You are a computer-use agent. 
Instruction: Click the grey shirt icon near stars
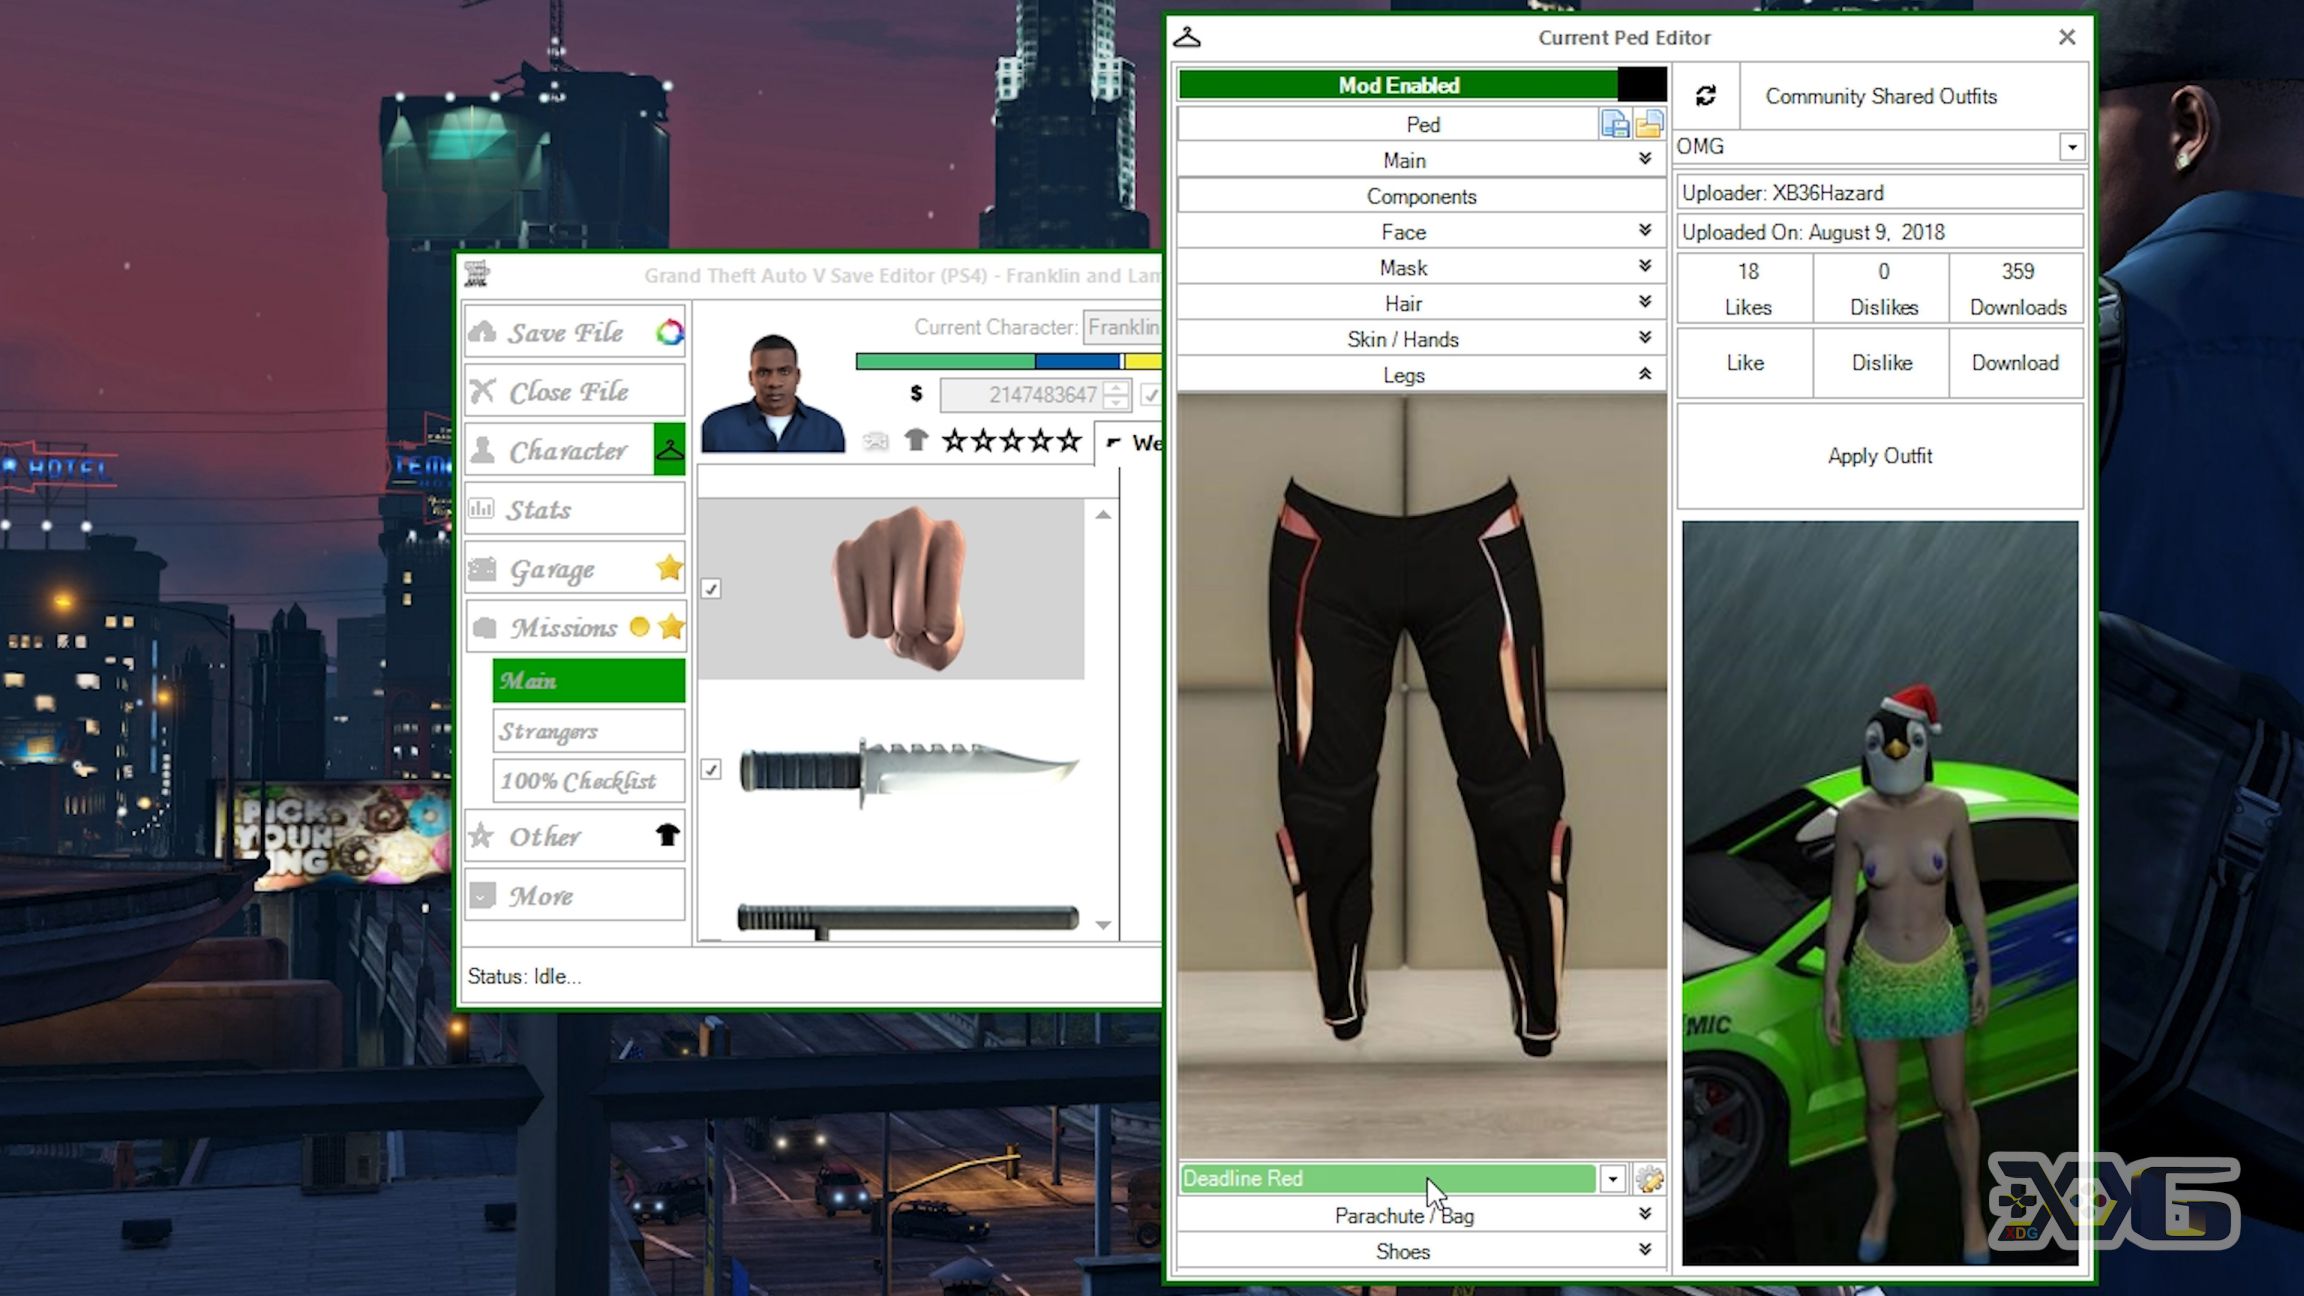click(x=915, y=440)
